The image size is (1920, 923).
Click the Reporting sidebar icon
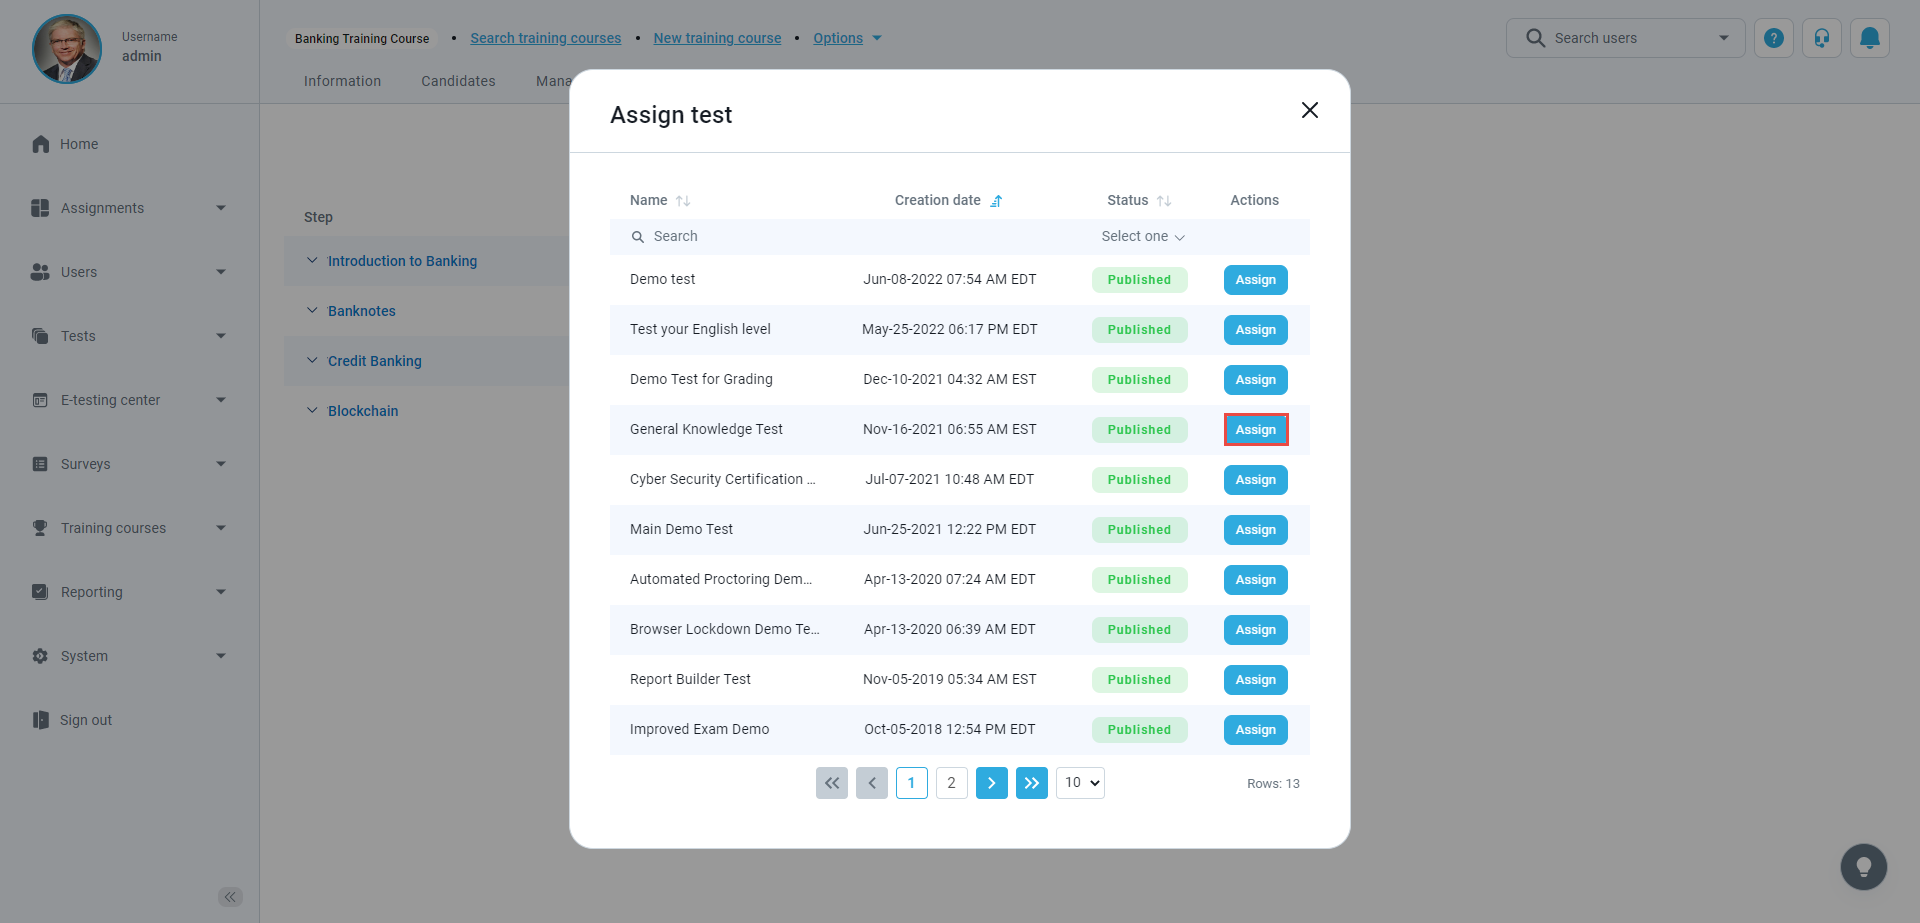point(40,592)
